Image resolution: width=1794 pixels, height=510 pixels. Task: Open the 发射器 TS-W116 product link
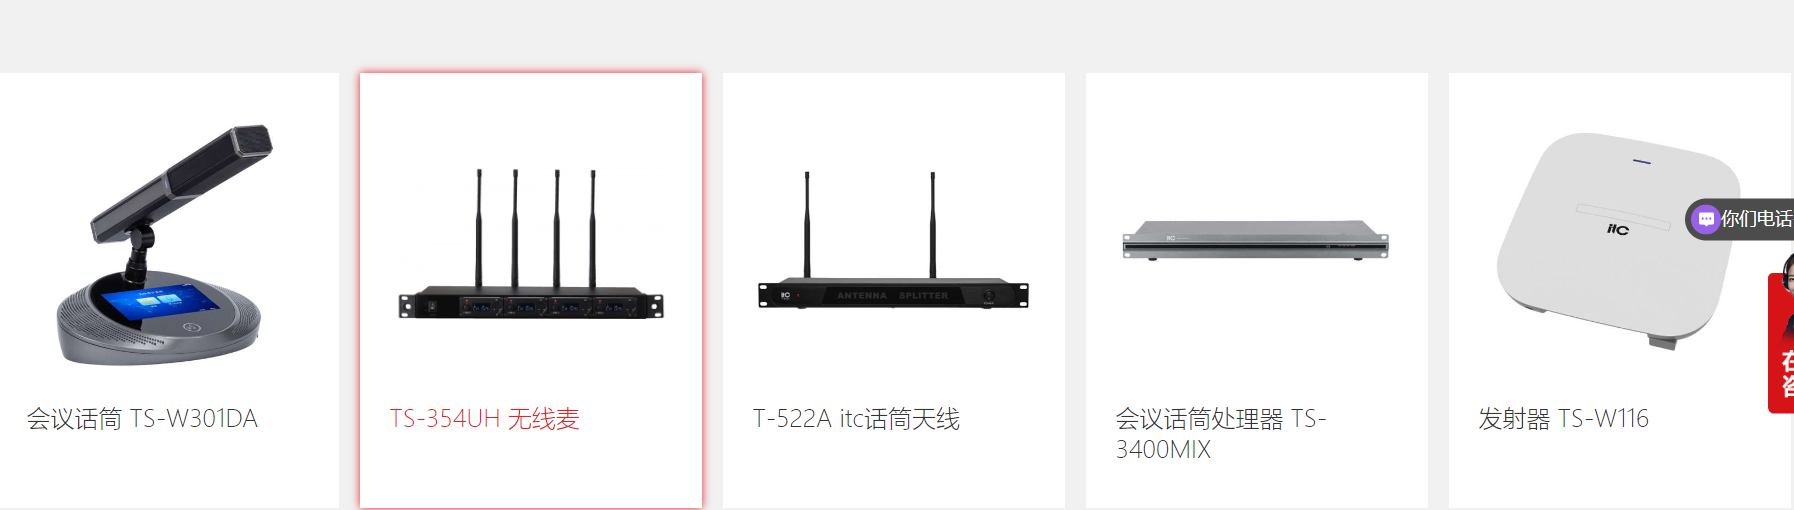(1564, 418)
